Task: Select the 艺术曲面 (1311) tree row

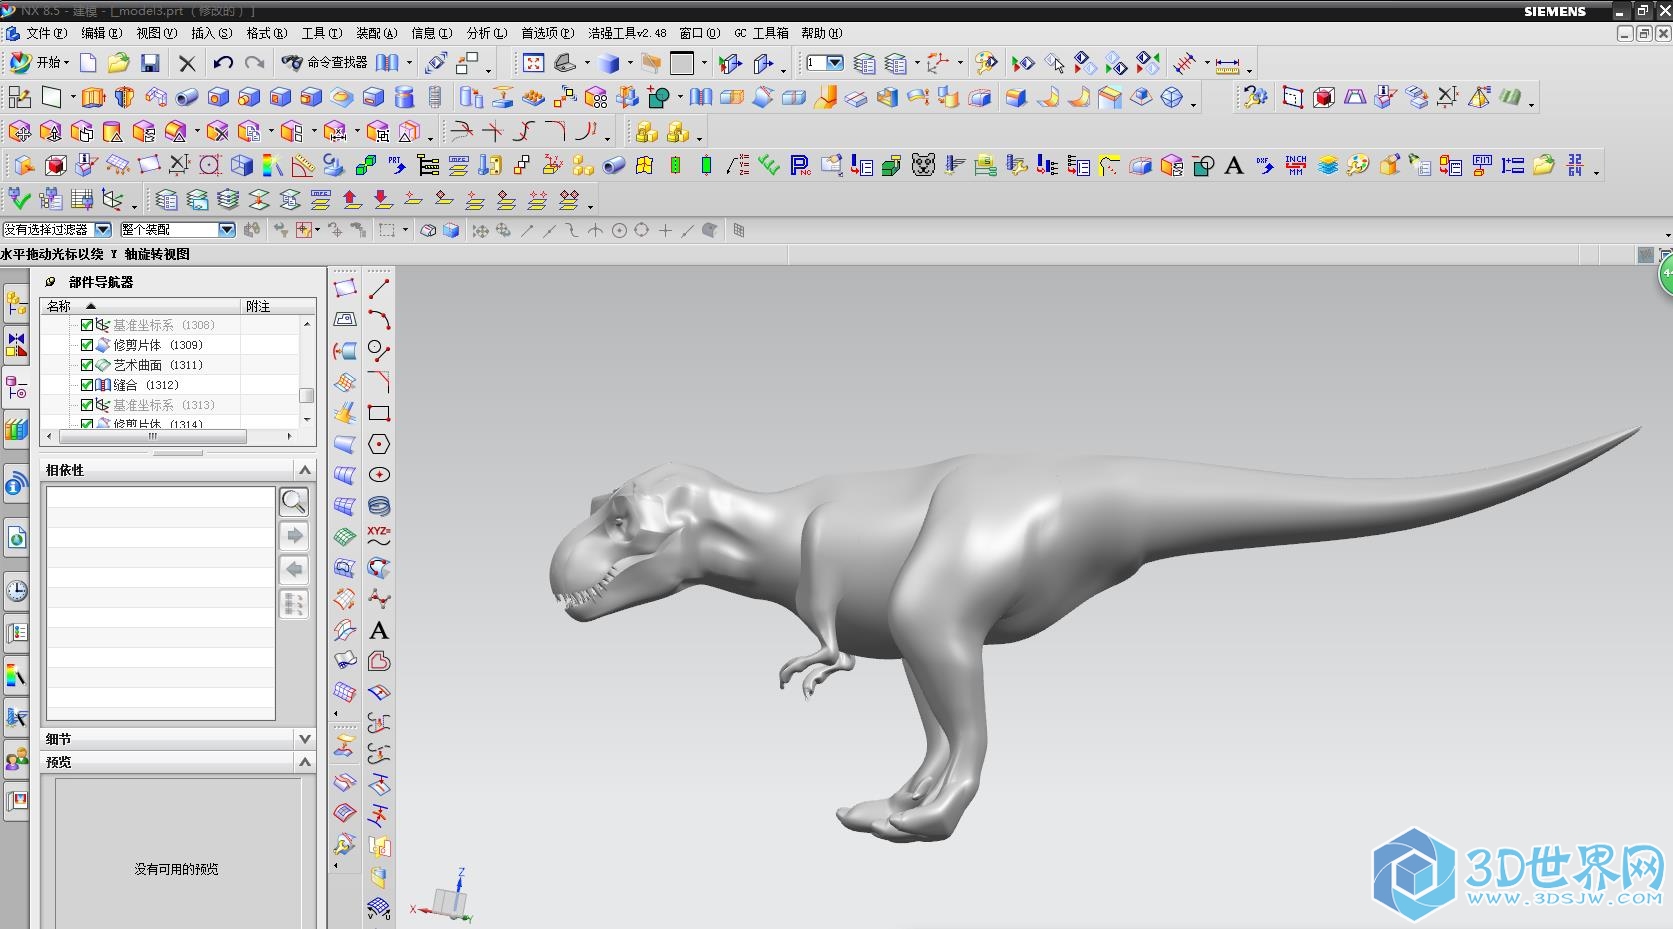Action: pos(157,365)
